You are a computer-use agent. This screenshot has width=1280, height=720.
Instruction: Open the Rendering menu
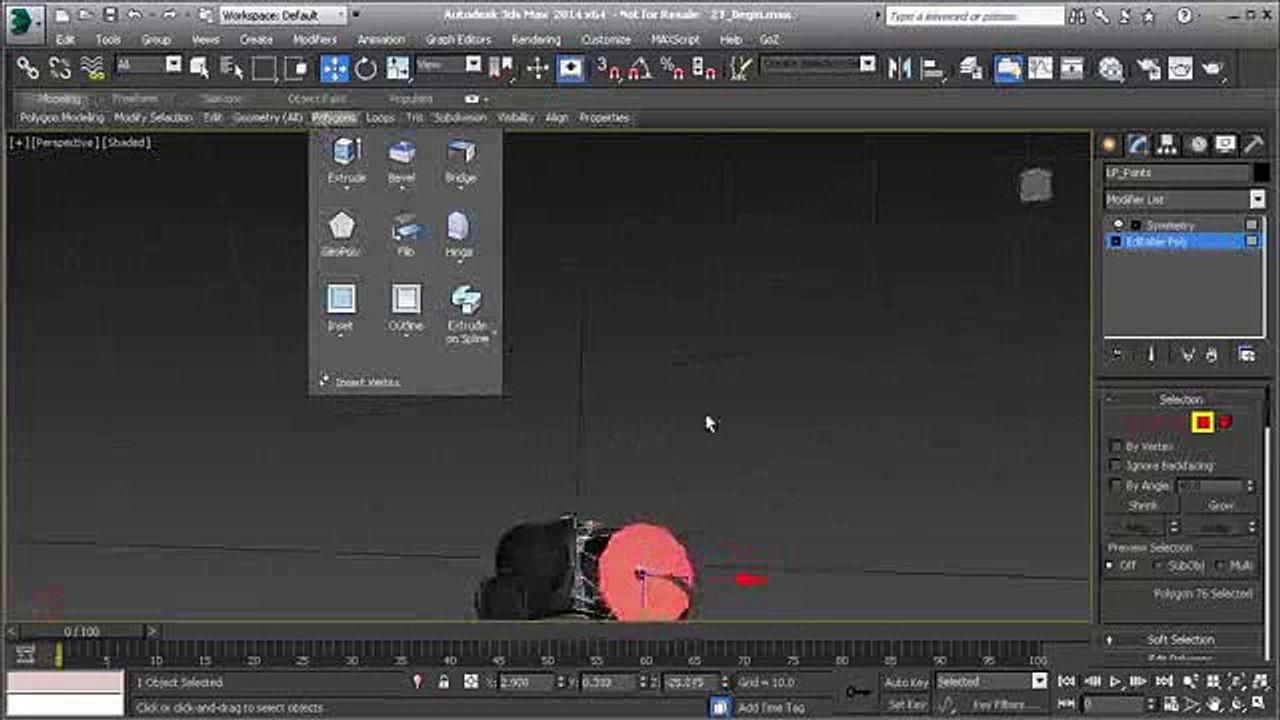[x=536, y=40]
